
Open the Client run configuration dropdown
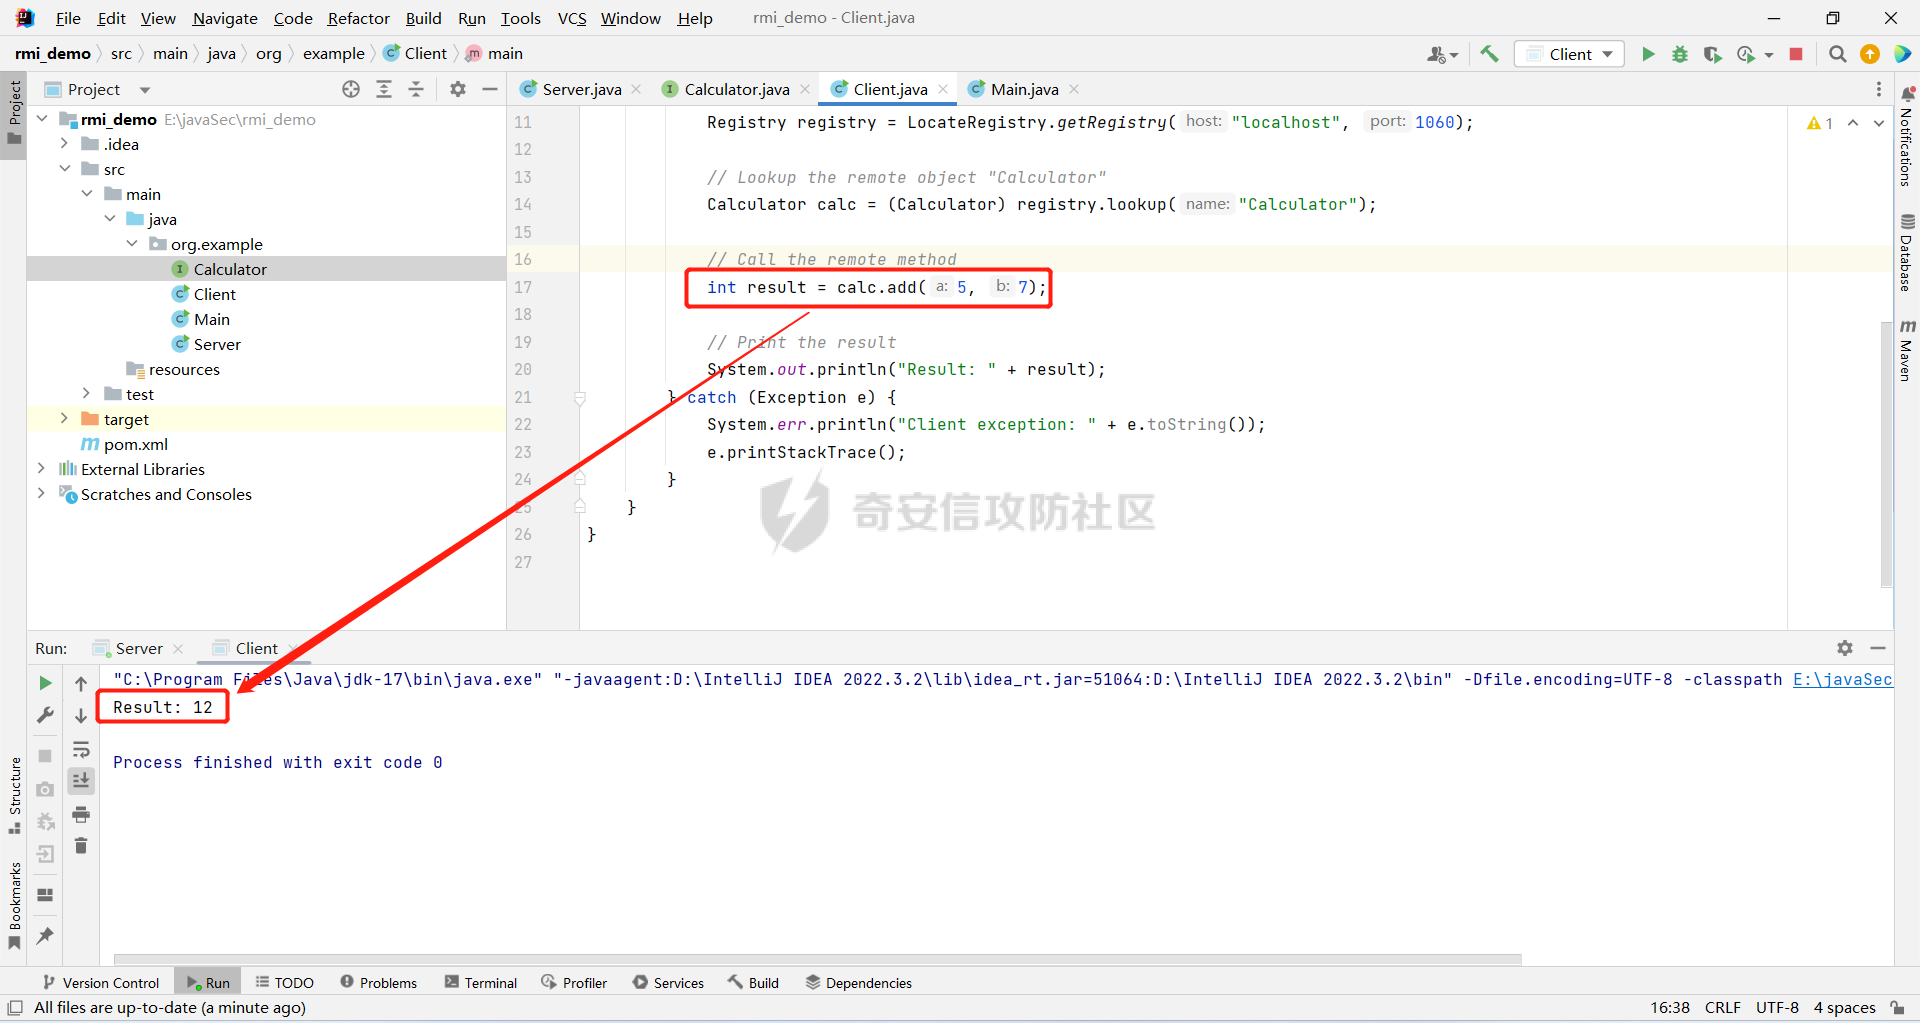tap(1569, 54)
